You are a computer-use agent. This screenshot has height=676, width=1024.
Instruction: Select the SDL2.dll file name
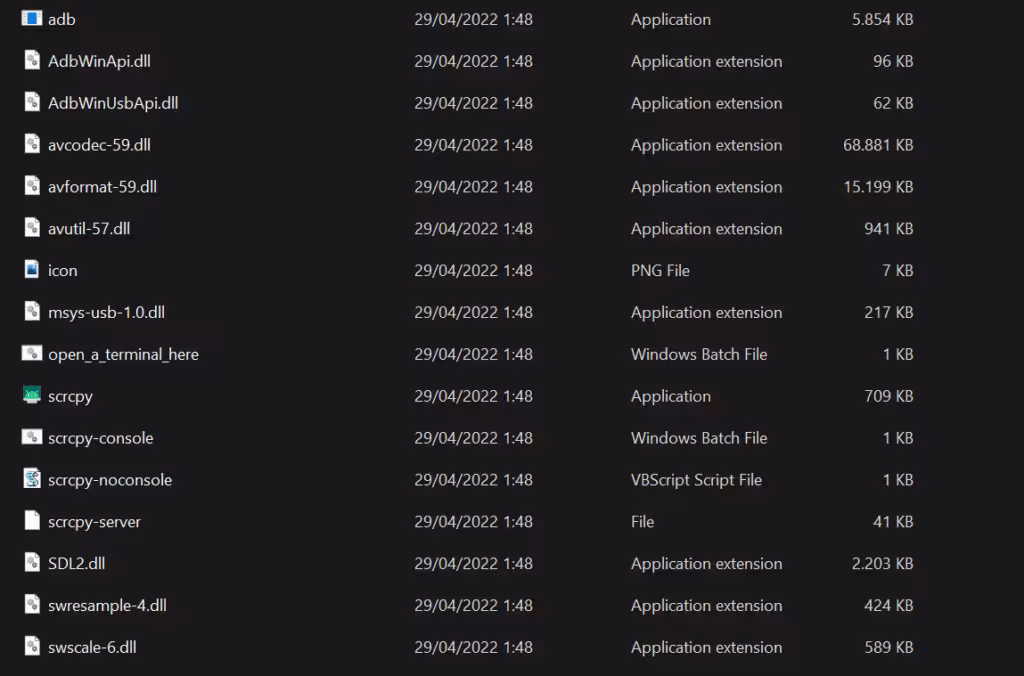pos(76,563)
